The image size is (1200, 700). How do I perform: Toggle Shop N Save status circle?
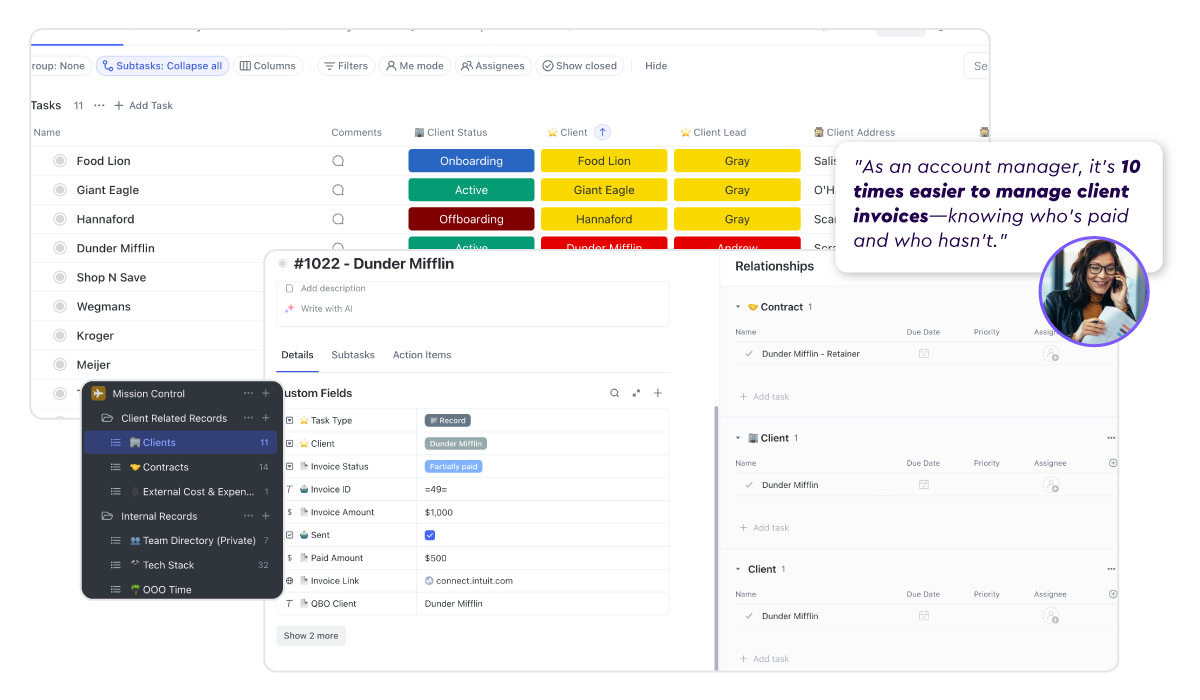pos(60,277)
